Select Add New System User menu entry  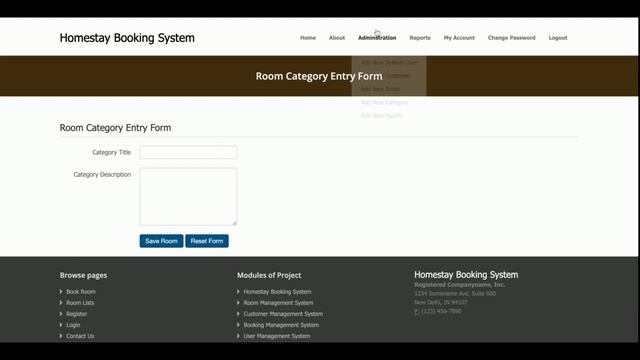(389, 62)
